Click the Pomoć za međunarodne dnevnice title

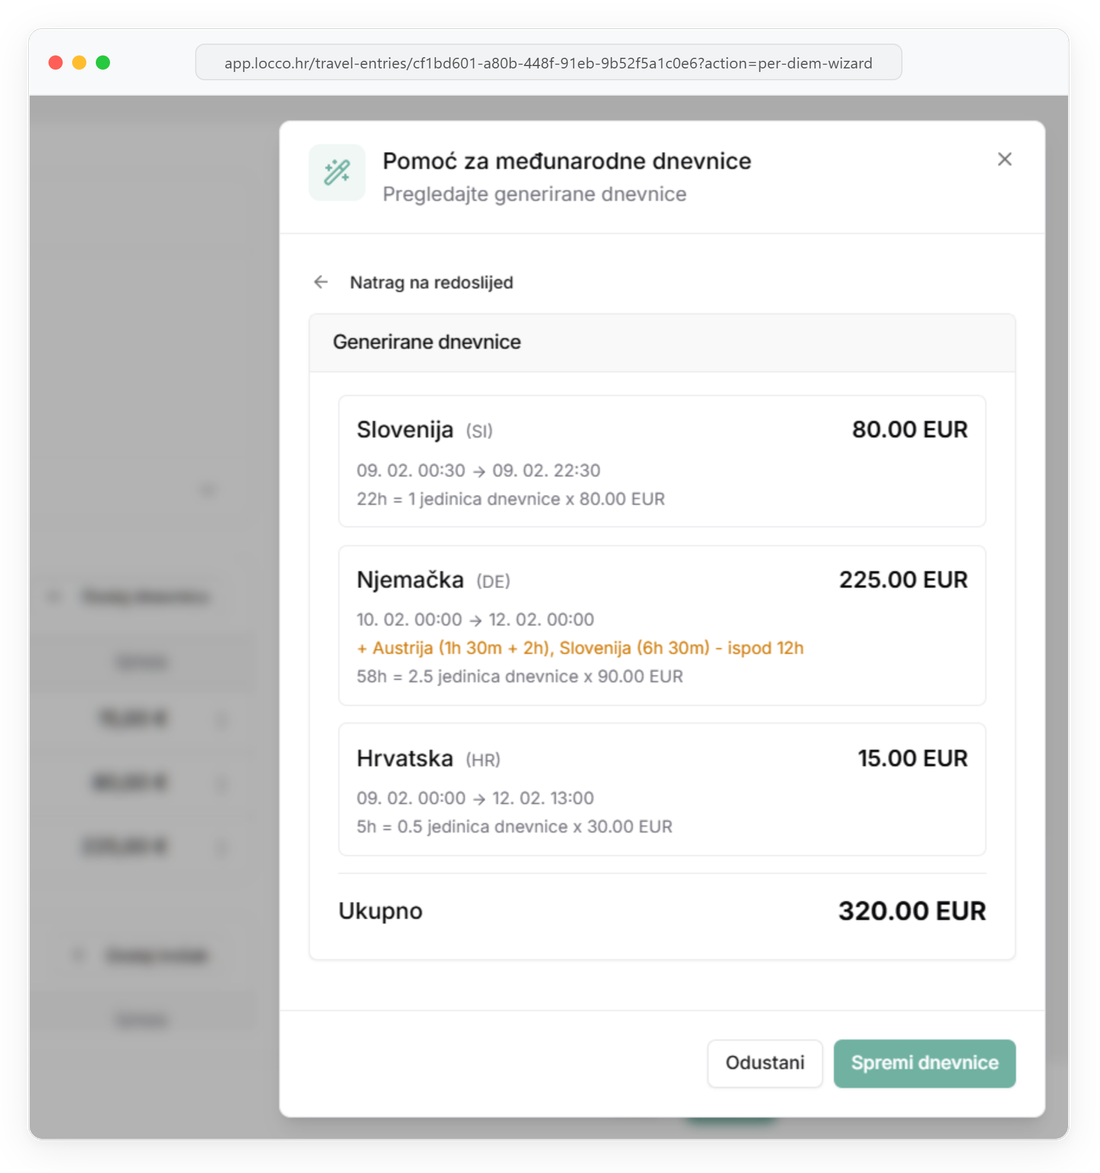point(567,161)
